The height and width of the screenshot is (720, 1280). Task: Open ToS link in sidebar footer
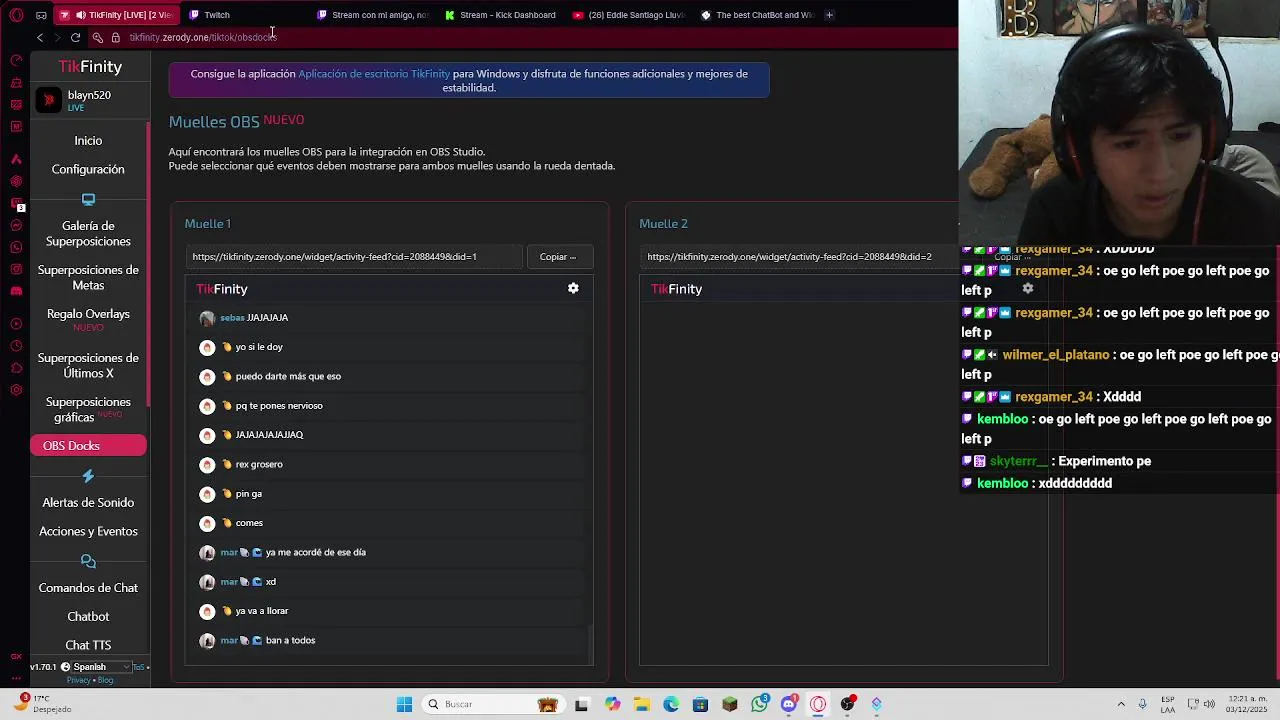pos(139,667)
